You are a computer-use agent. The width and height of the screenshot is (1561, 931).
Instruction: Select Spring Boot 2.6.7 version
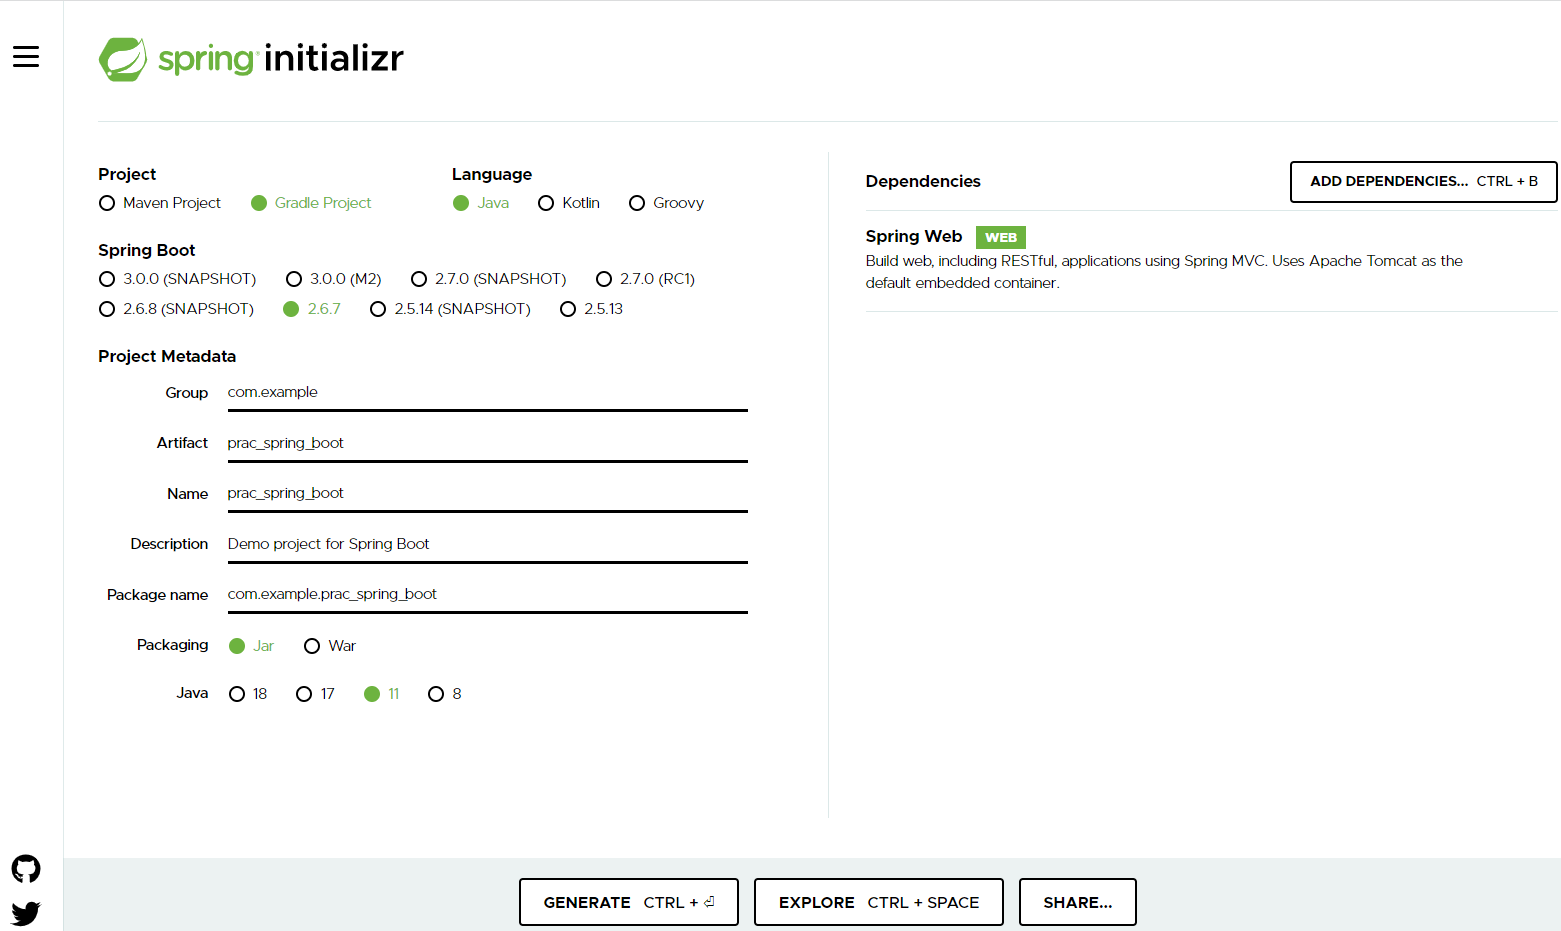pyautogui.click(x=312, y=309)
